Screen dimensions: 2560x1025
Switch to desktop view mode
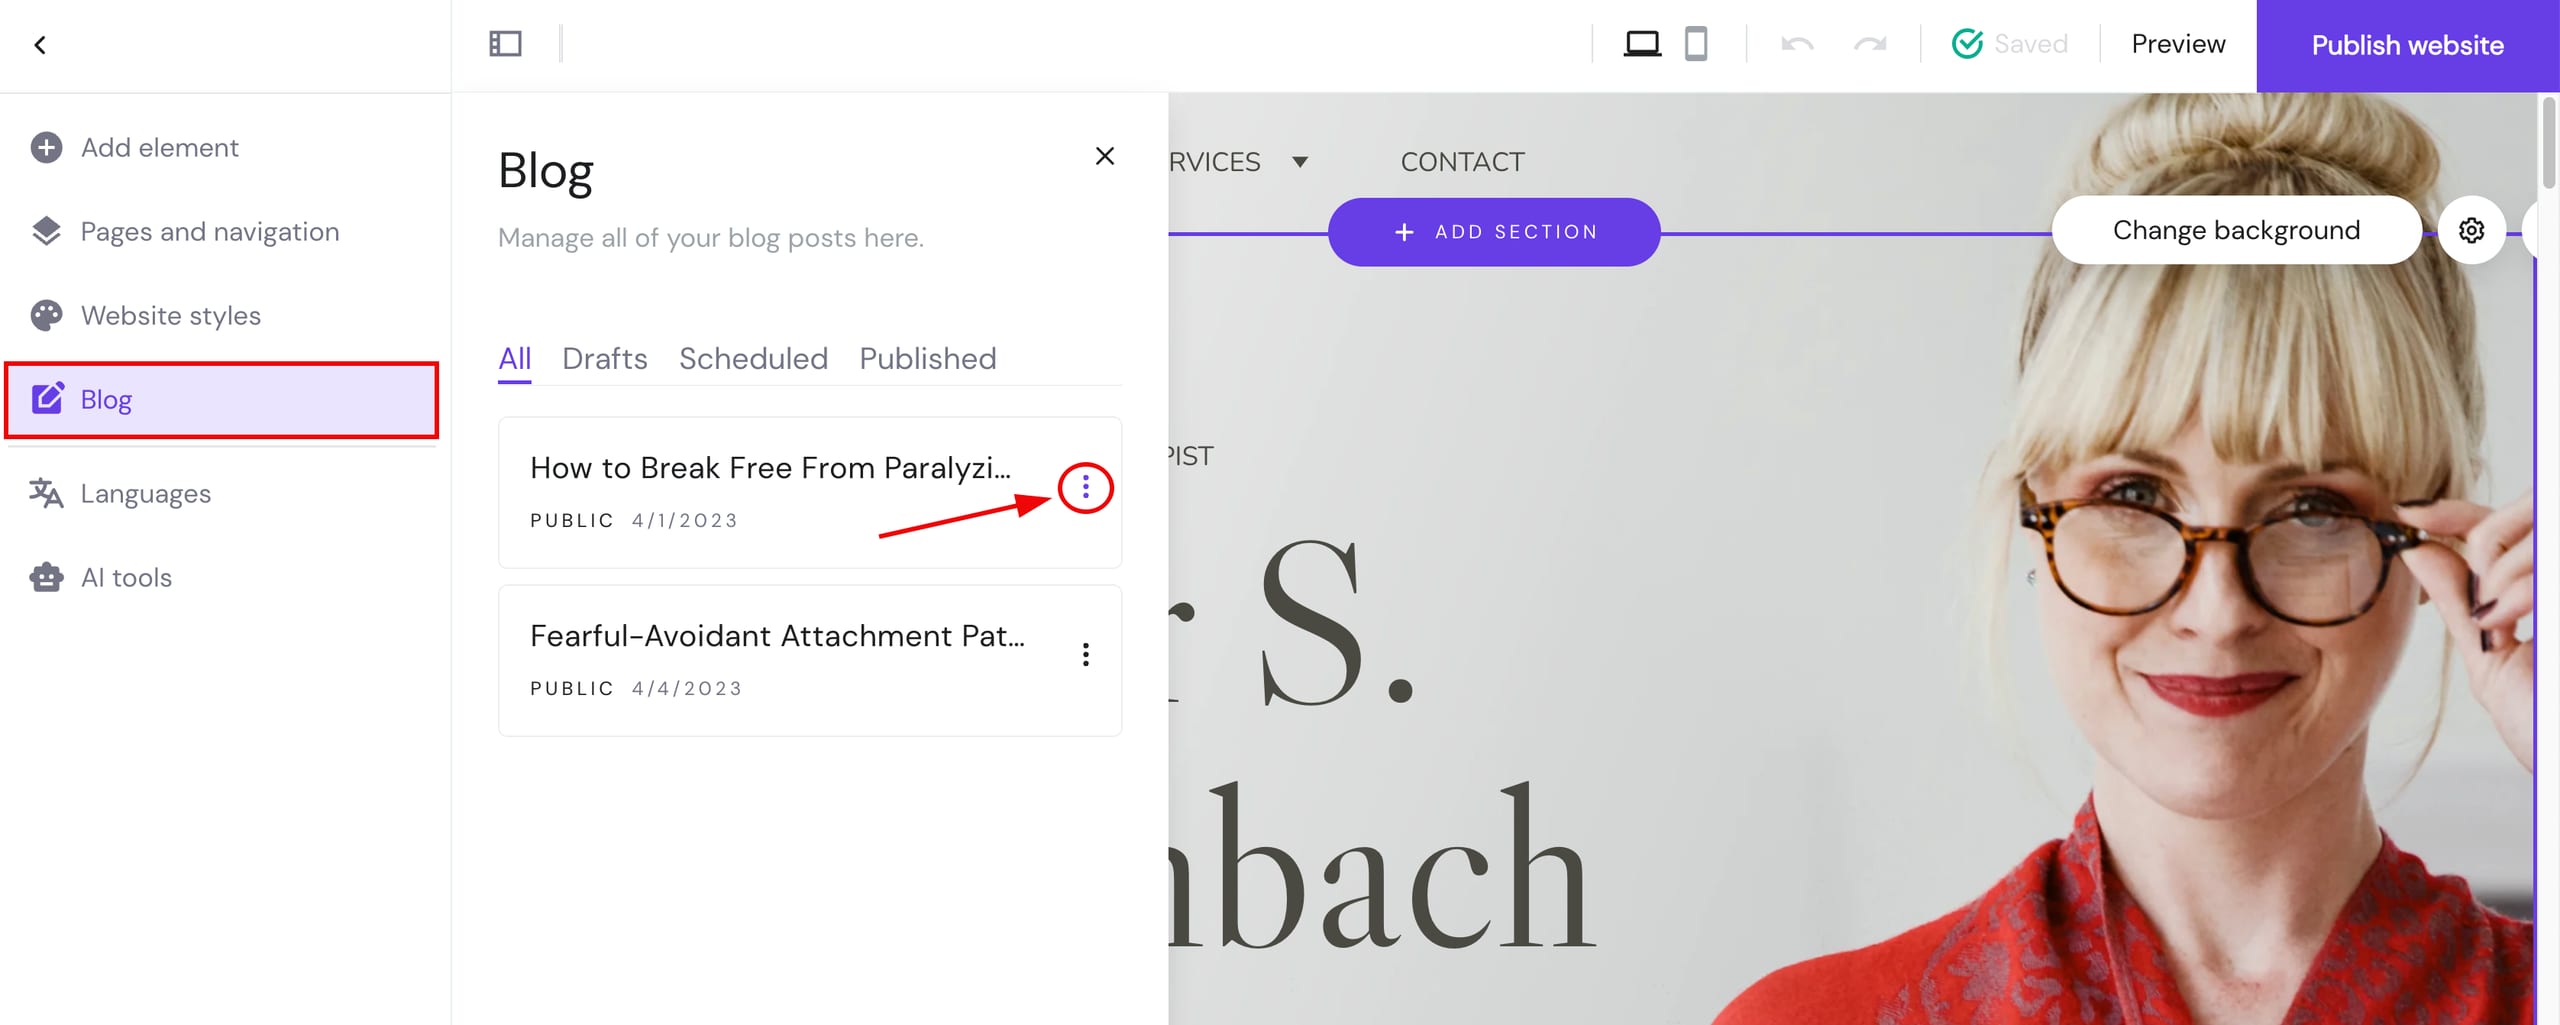pos(1644,43)
